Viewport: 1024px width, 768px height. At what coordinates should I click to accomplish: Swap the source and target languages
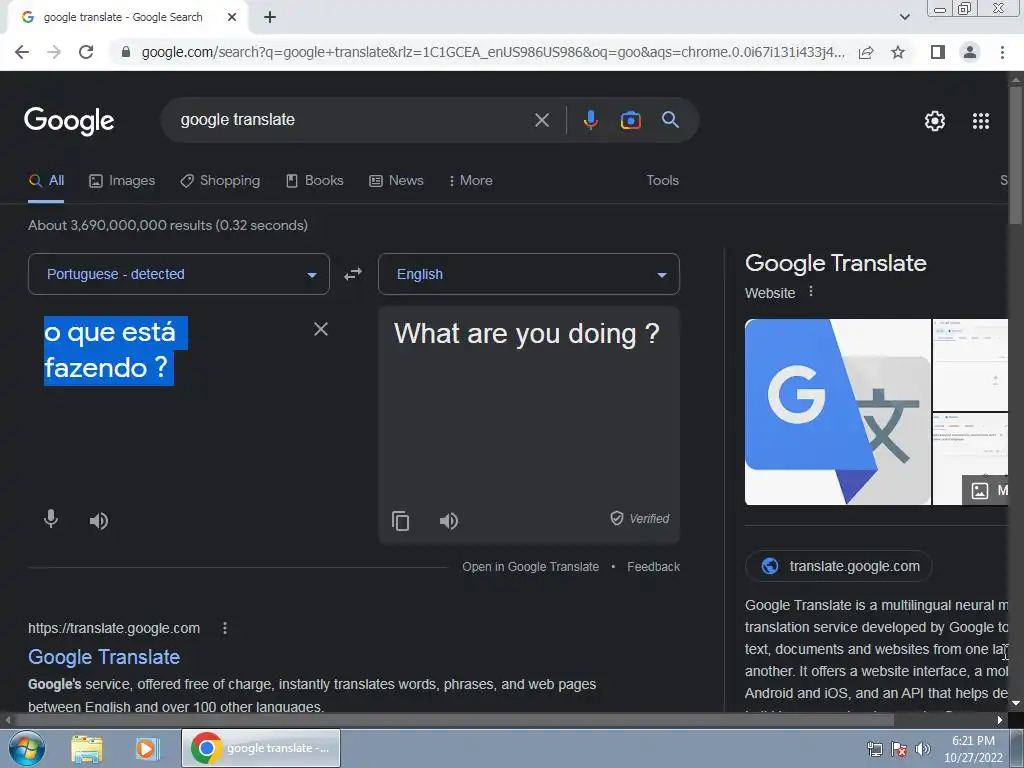point(353,274)
